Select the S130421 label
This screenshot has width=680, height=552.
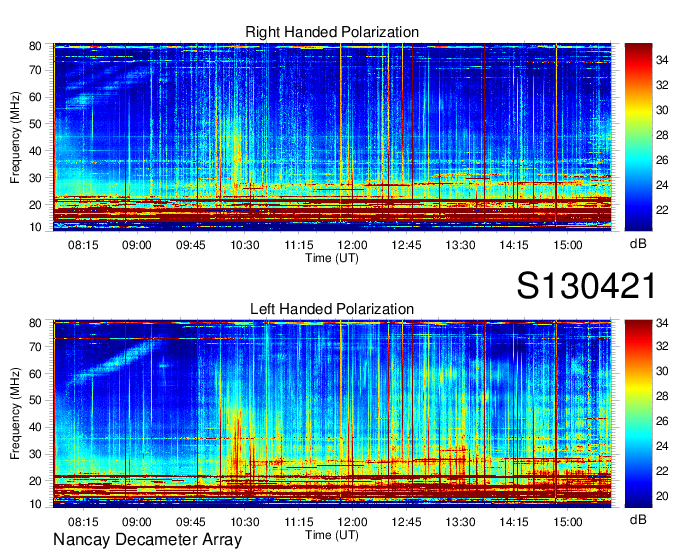(586, 286)
